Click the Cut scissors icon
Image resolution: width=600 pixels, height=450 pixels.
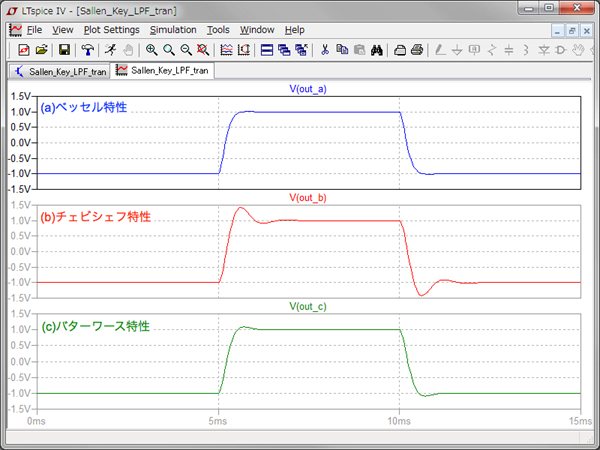325,49
